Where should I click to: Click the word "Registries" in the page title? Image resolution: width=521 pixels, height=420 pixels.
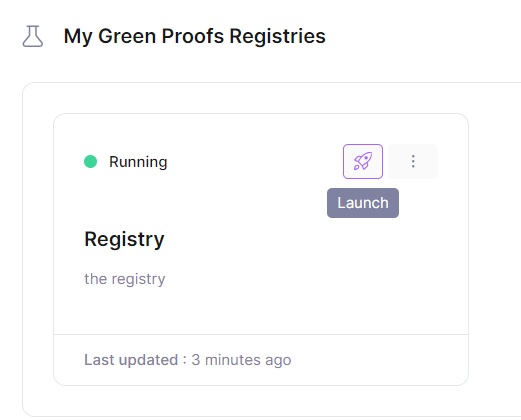pos(277,36)
